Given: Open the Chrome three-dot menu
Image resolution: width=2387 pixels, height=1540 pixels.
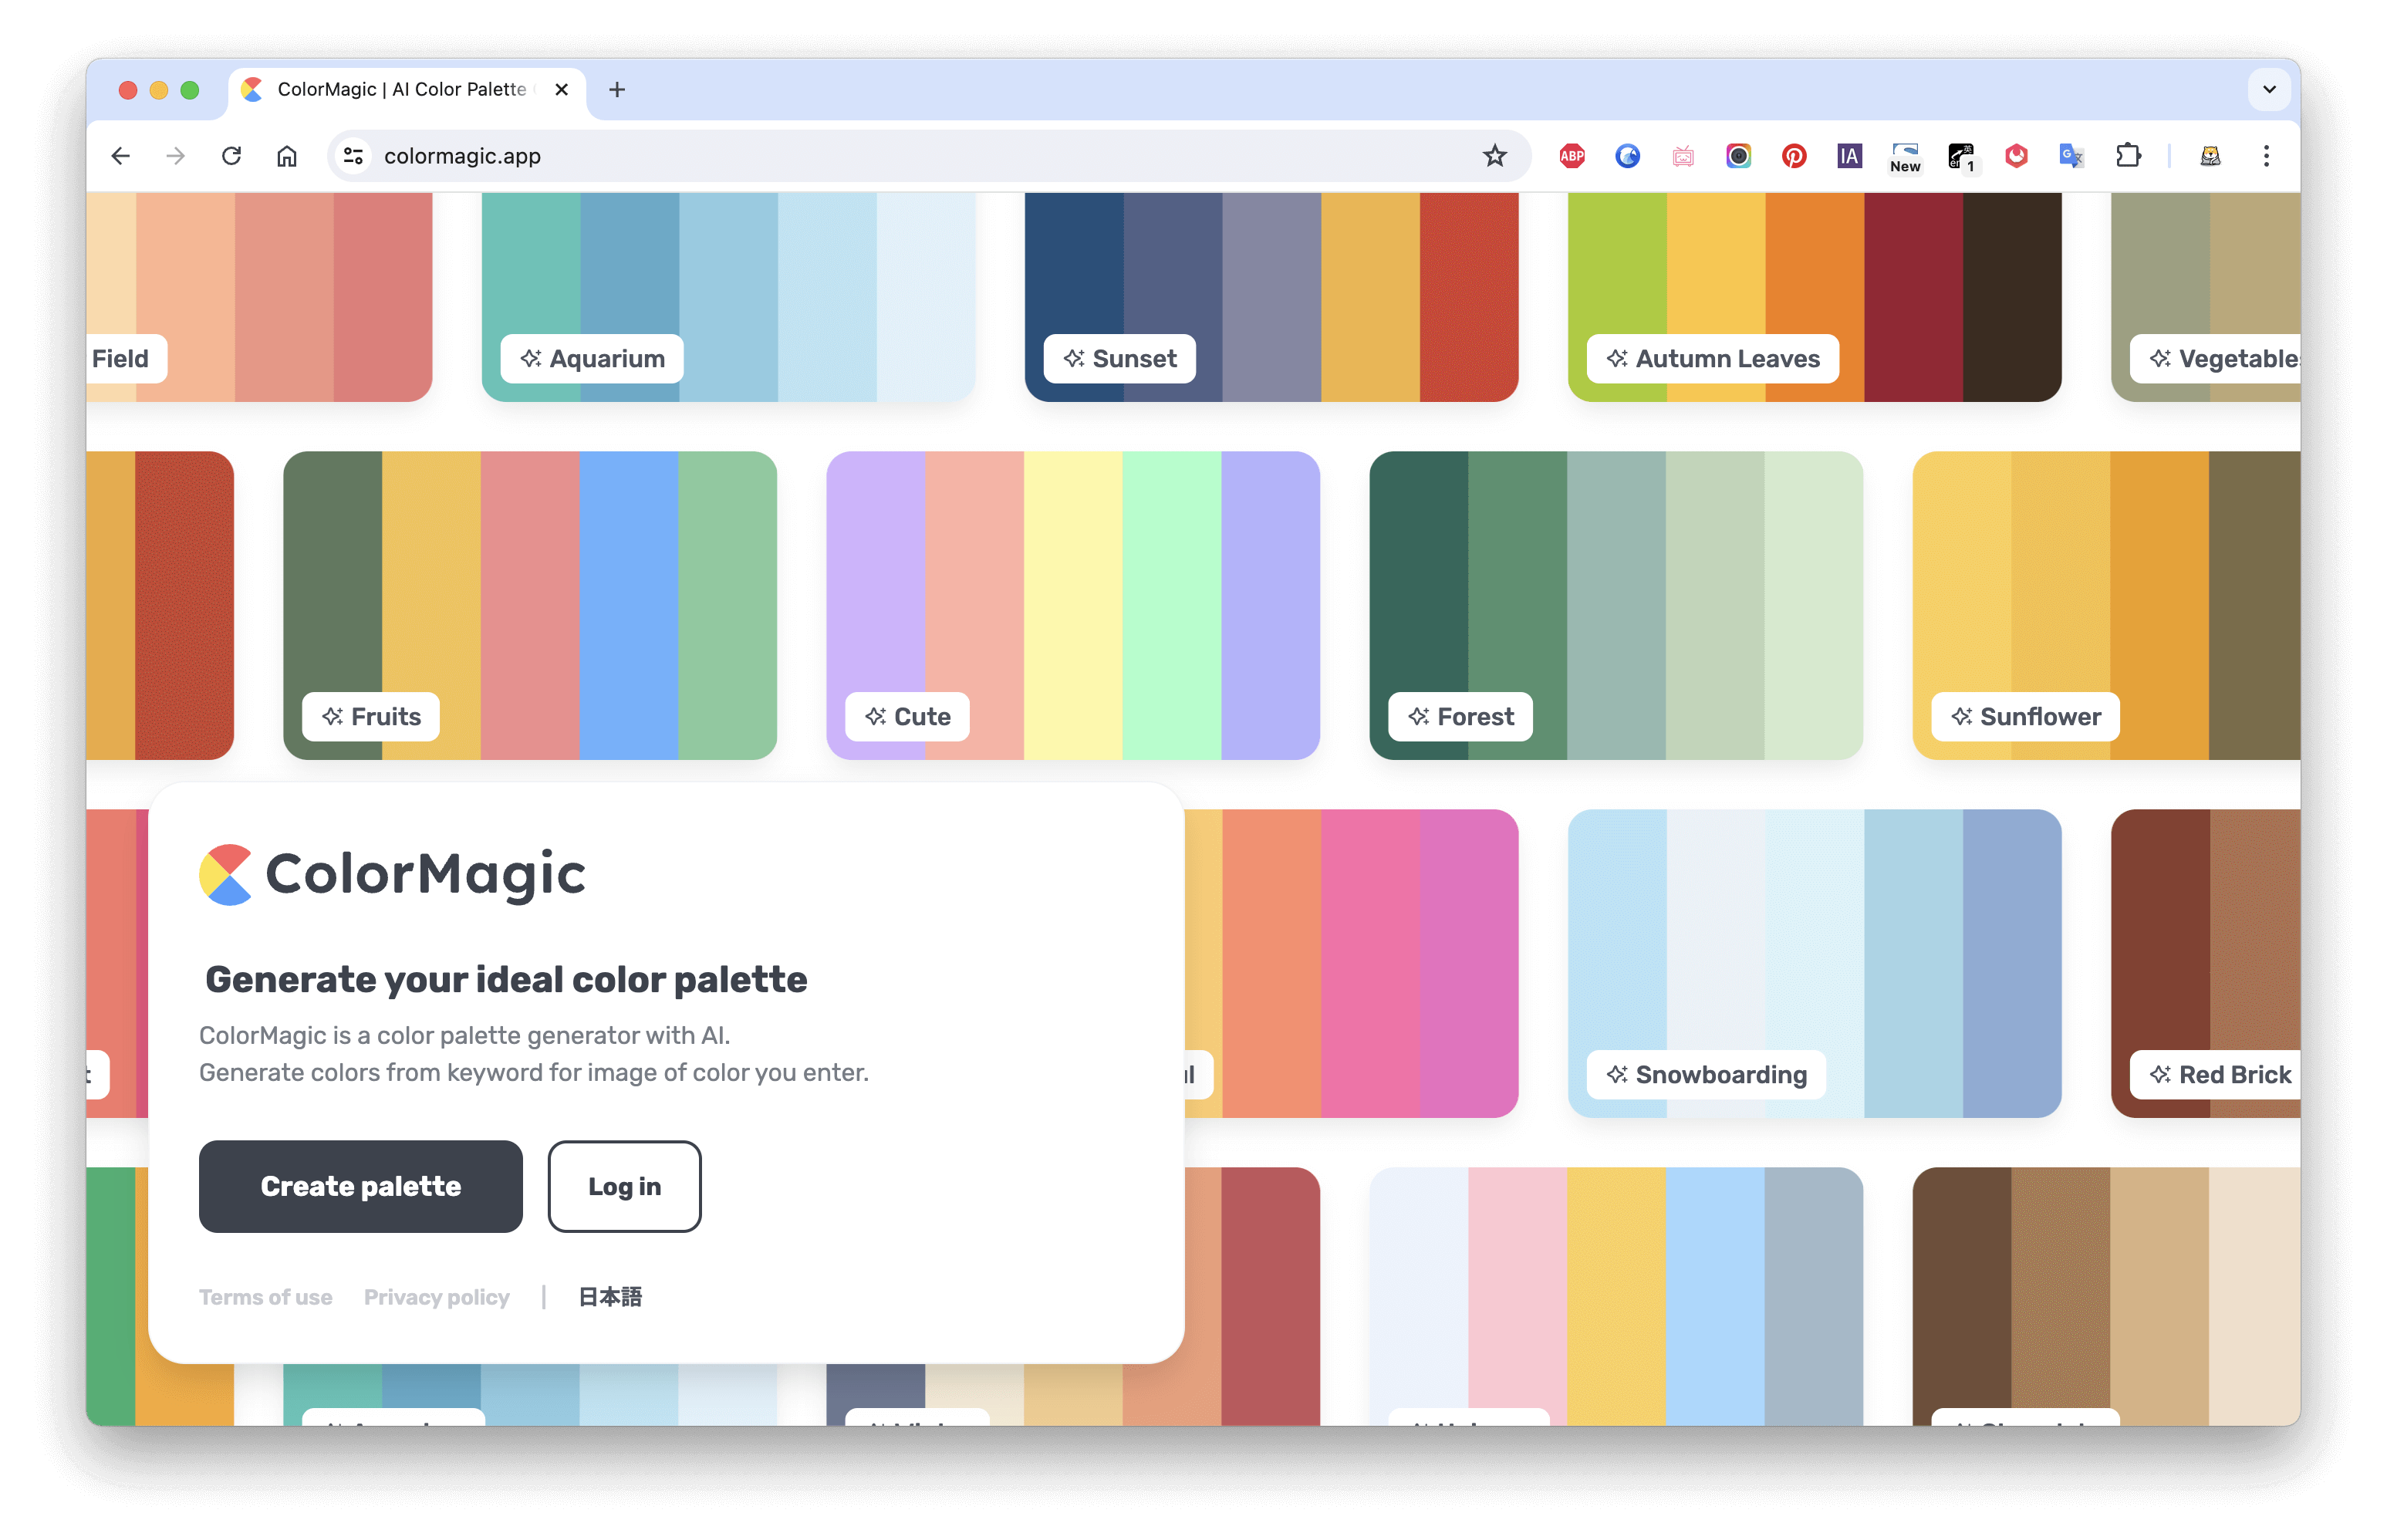Looking at the screenshot, I should click(2266, 156).
